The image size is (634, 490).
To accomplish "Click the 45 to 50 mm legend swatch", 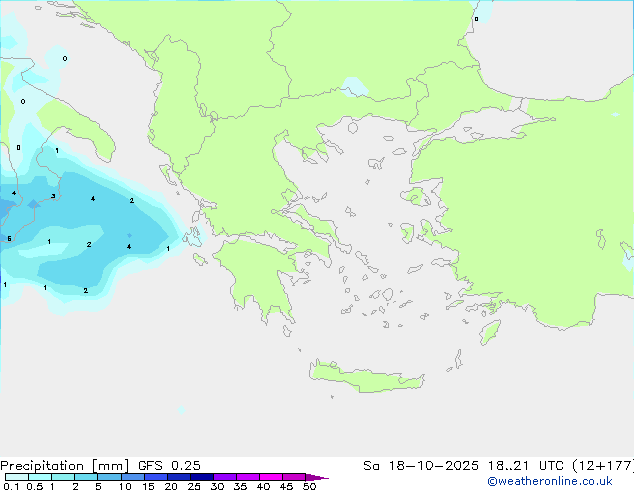I will 294,477.
